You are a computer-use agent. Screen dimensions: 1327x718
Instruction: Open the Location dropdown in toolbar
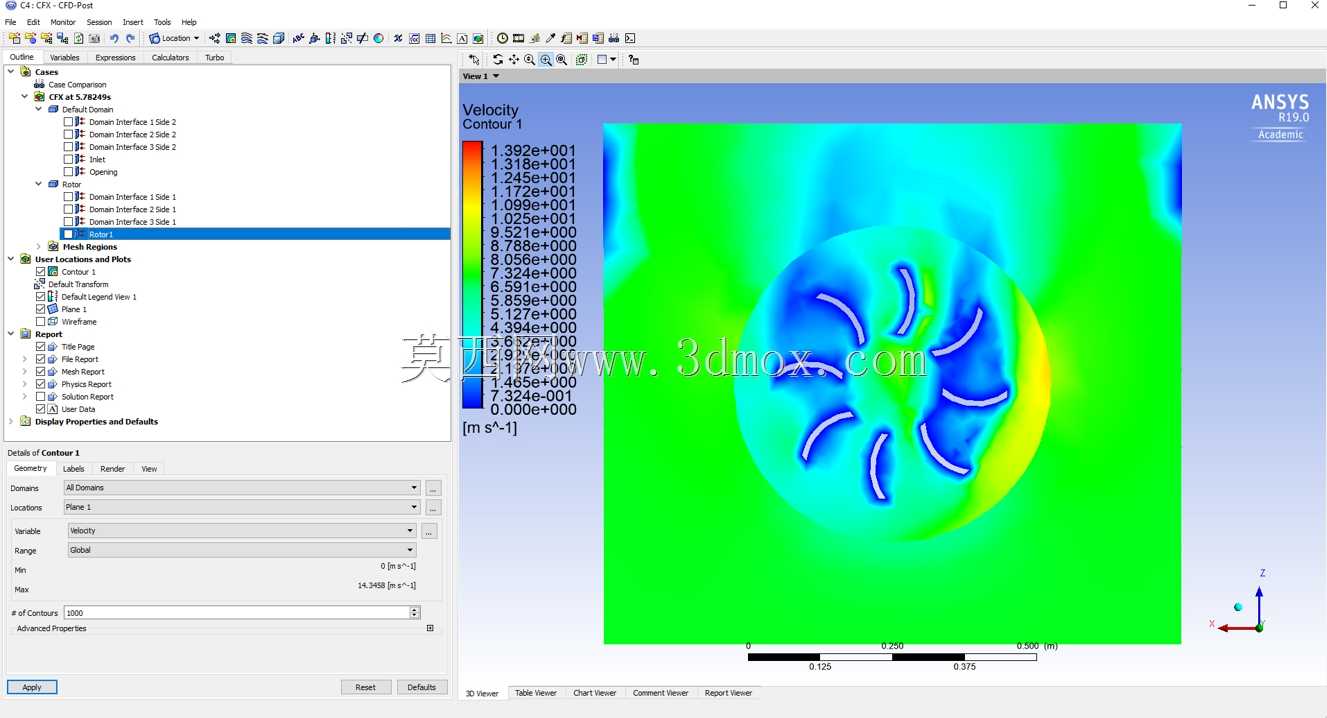175,38
